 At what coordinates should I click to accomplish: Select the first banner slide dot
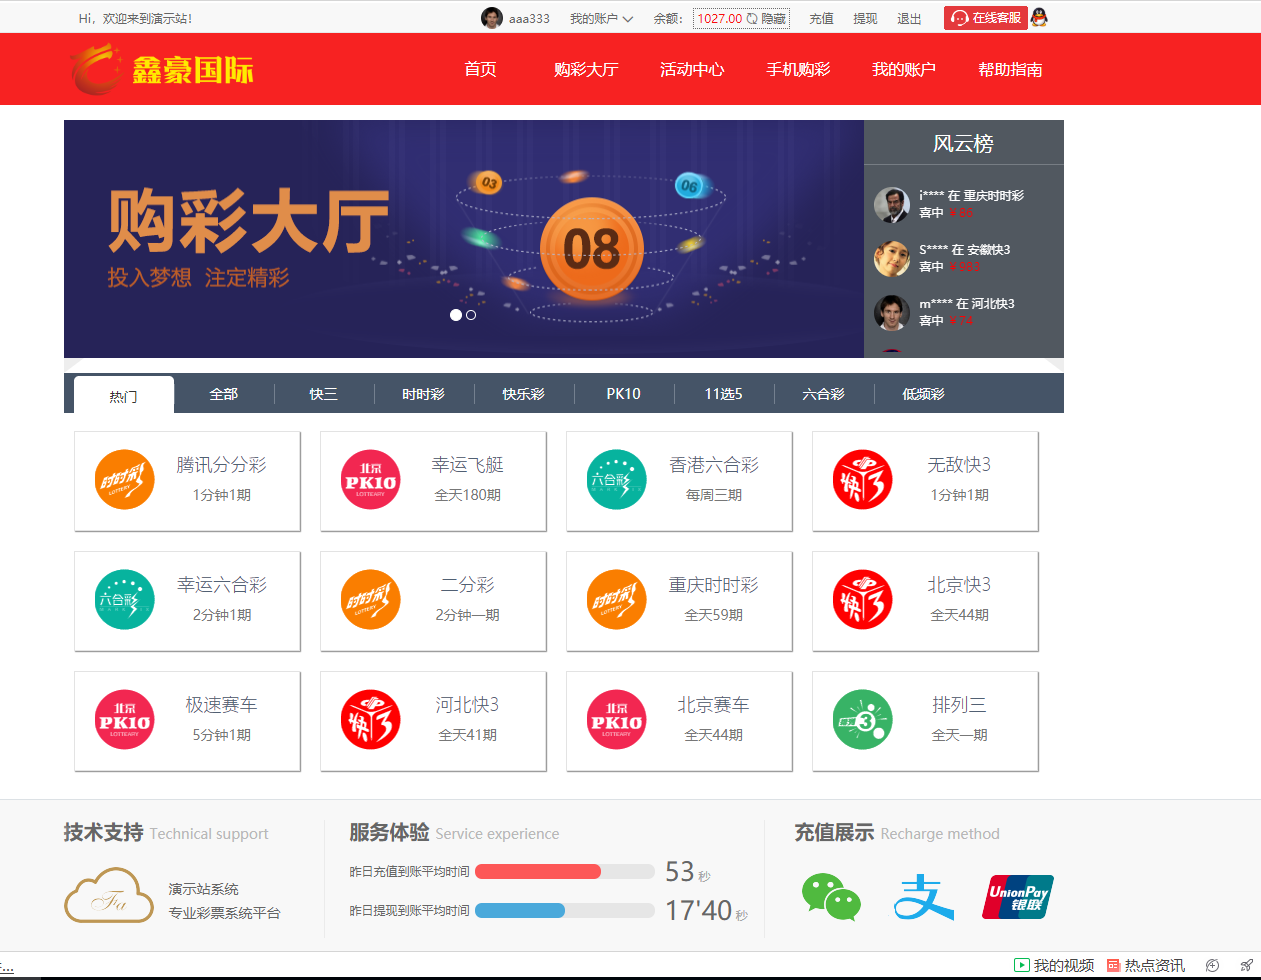coord(456,315)
